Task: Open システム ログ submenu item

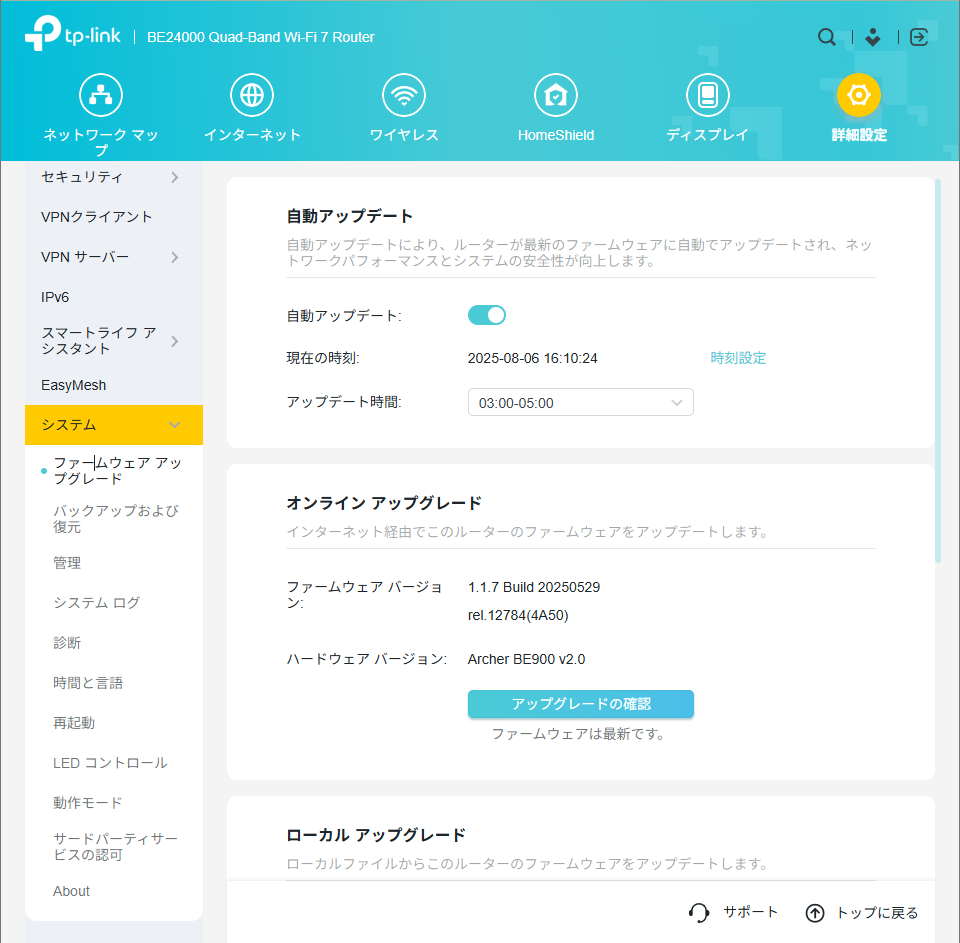Action: tap(97, 603)
